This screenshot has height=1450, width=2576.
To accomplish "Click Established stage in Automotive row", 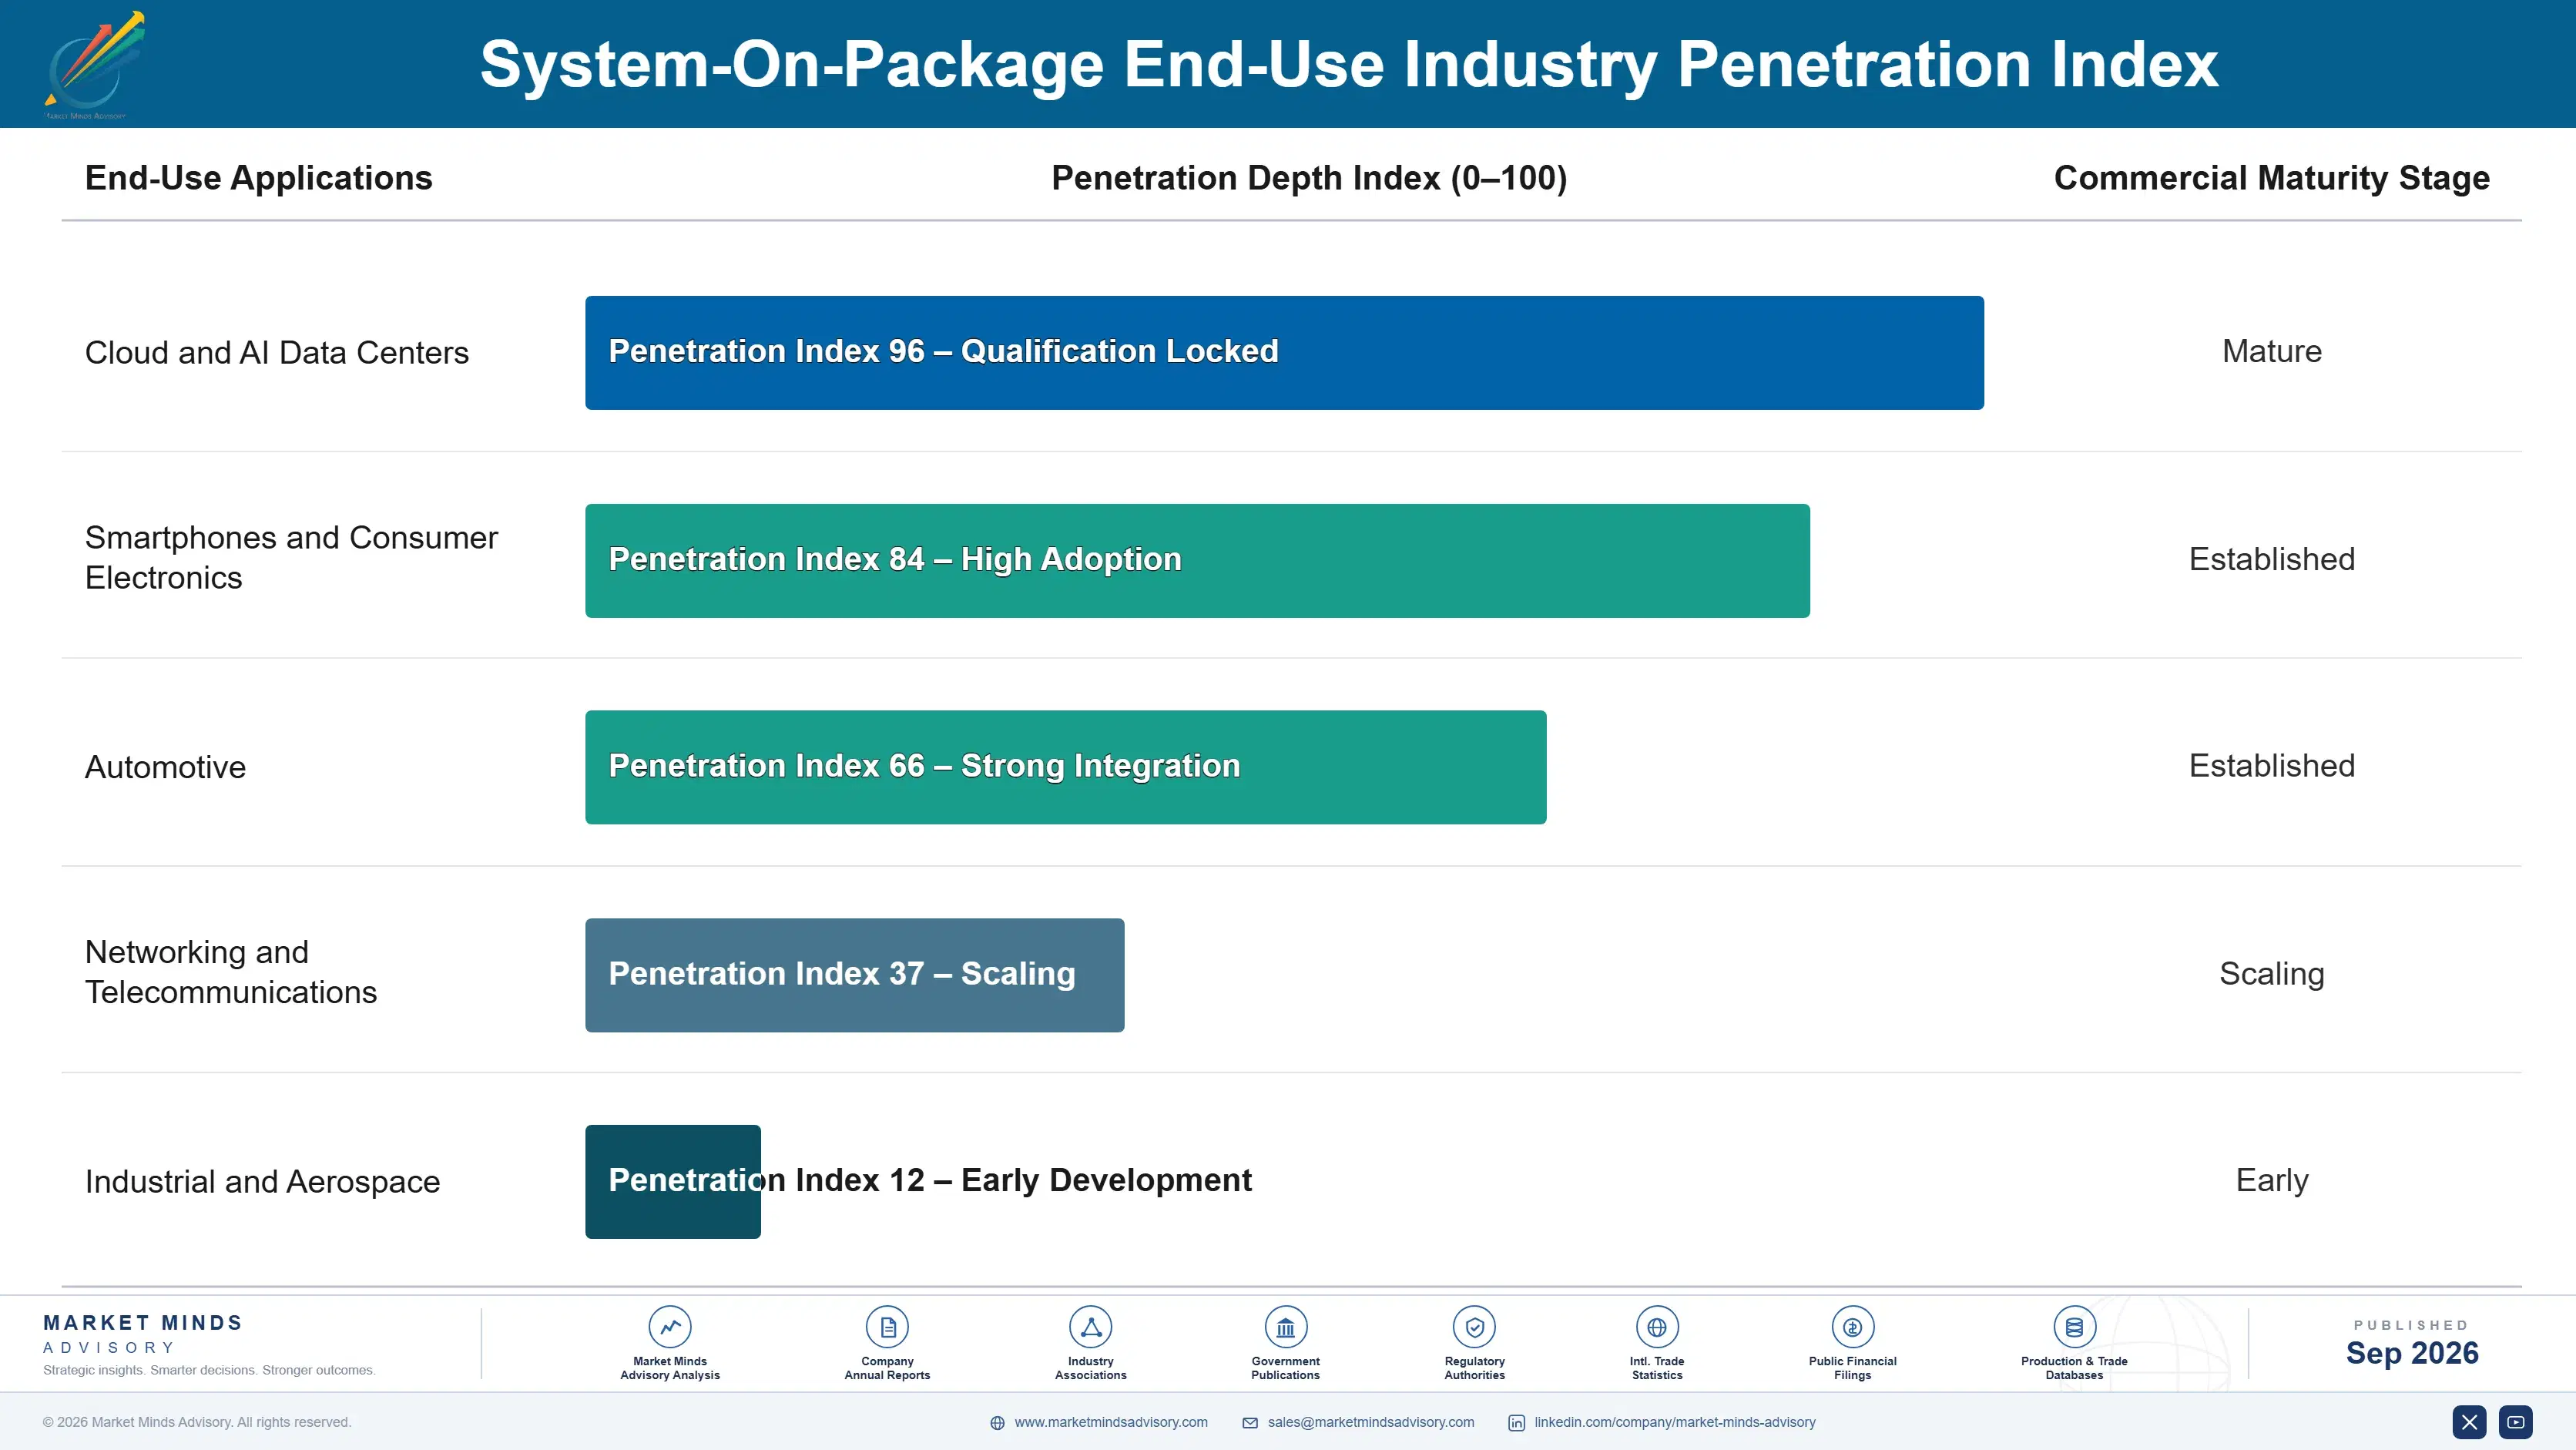I will click(2272, 765).
